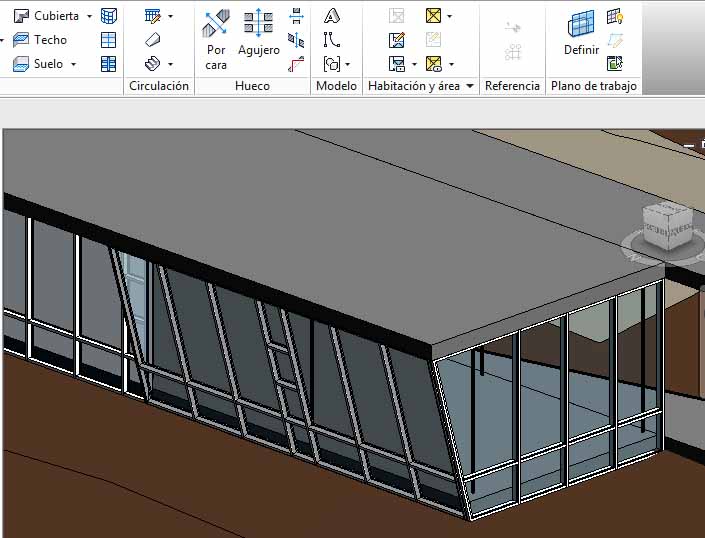Choose the ramp tool in Circulación
705x538 pixels.
tap(152, 40)
